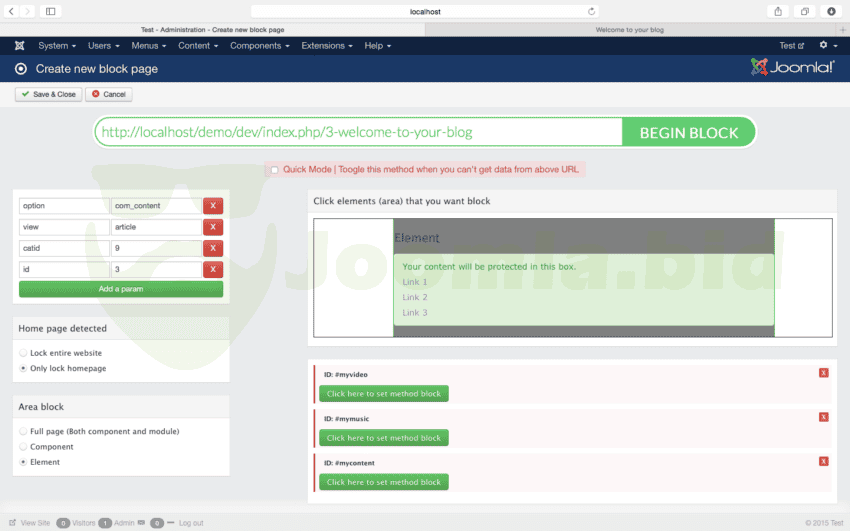The width and height of the screenshot is (850, 531).
Task: Open the settings gear menu
Action: pyautogui.click(x=826, y=46)
